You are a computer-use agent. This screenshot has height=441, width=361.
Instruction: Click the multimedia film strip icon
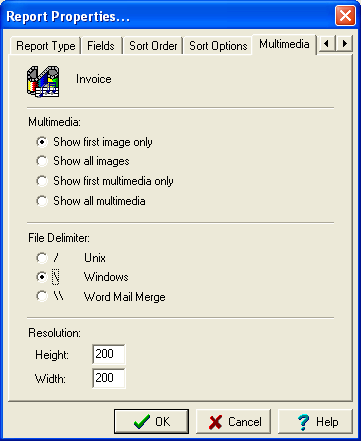43,81
